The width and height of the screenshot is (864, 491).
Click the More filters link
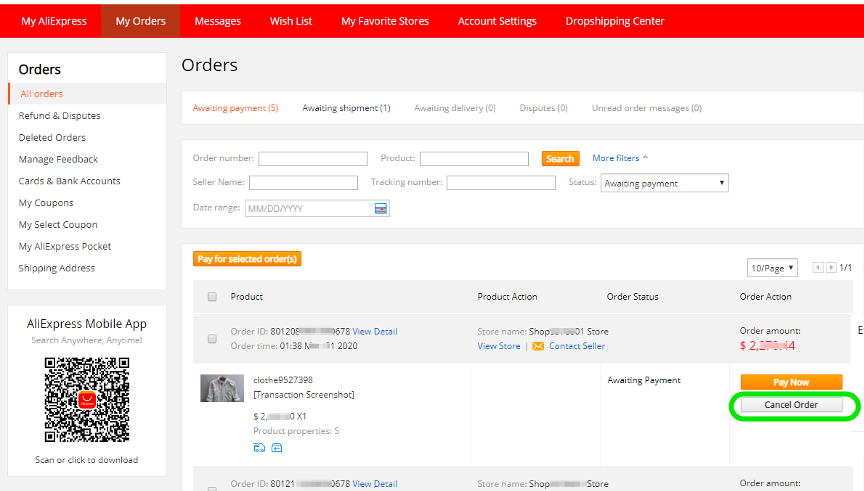pos(615,158)
